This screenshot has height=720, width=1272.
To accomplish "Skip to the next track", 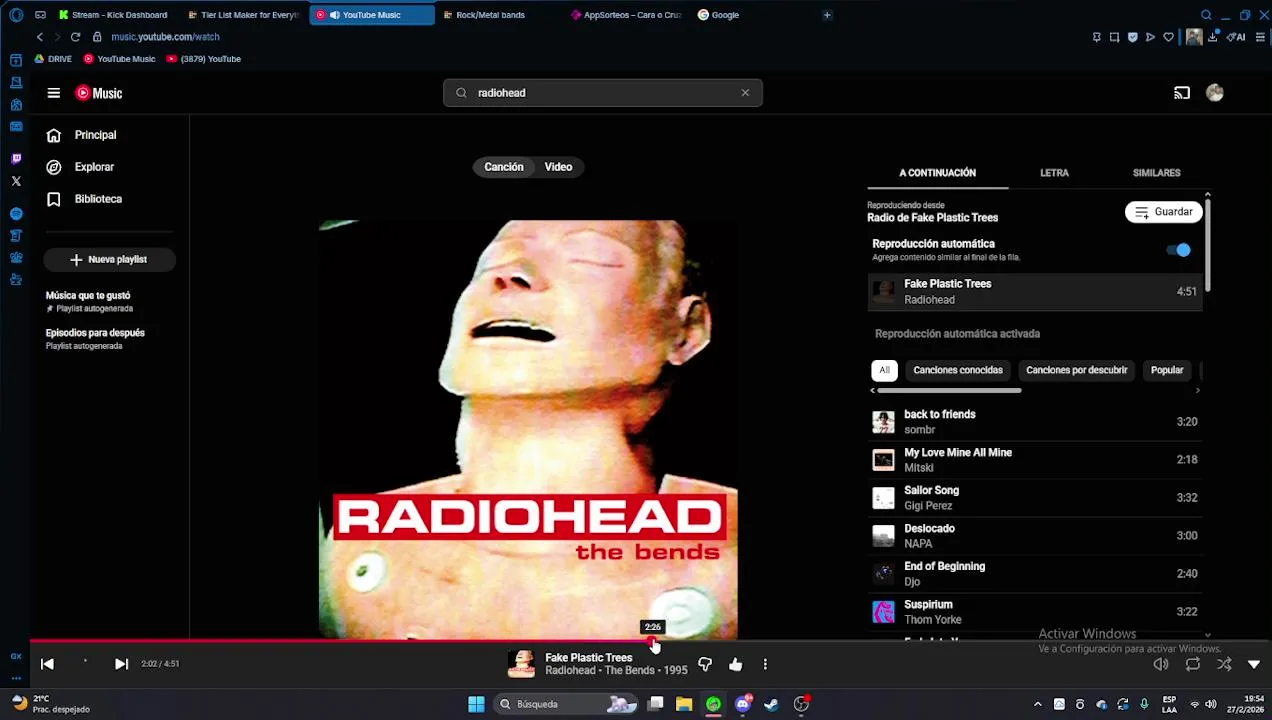I will [x=121, y=664].
